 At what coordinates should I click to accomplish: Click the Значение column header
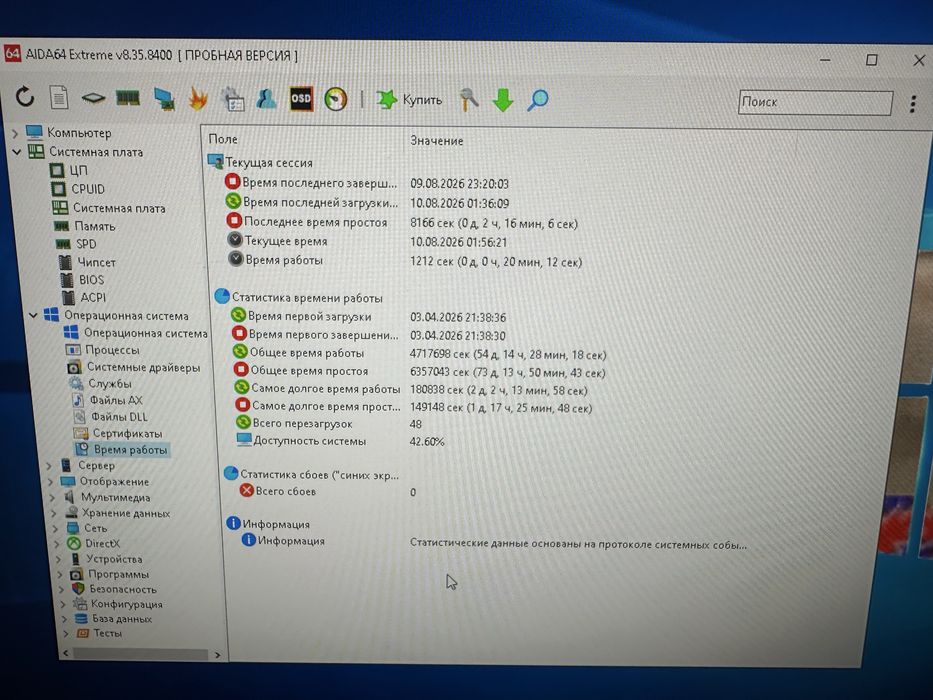pyautogui.click(x=437, y=141)
